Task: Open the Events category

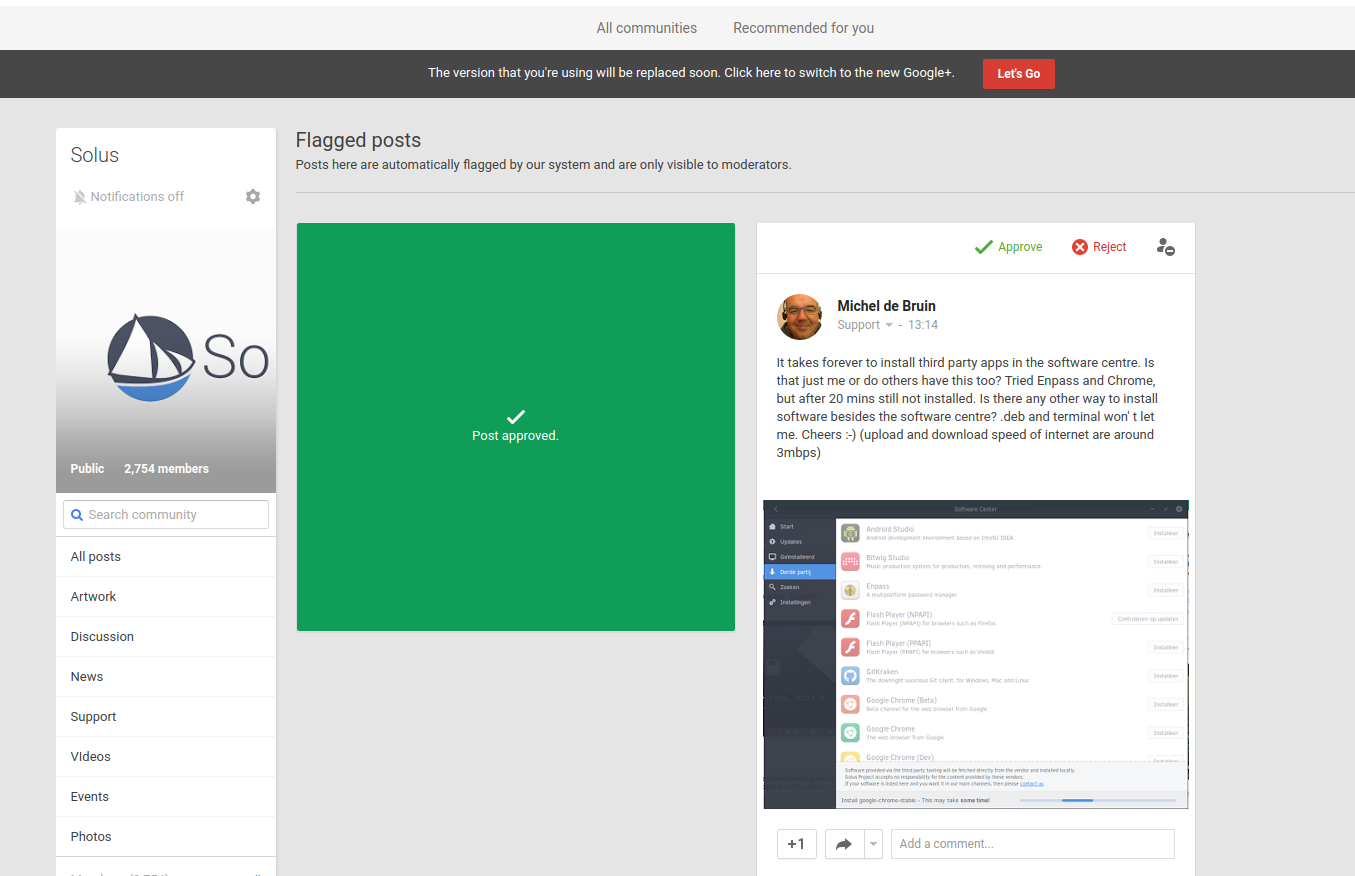Action: click(166, 797)
